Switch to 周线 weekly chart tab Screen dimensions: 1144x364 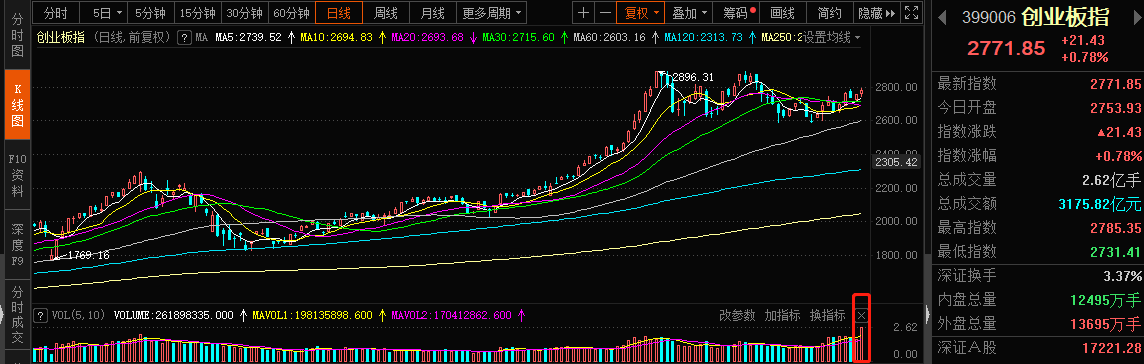pos(386,12)
